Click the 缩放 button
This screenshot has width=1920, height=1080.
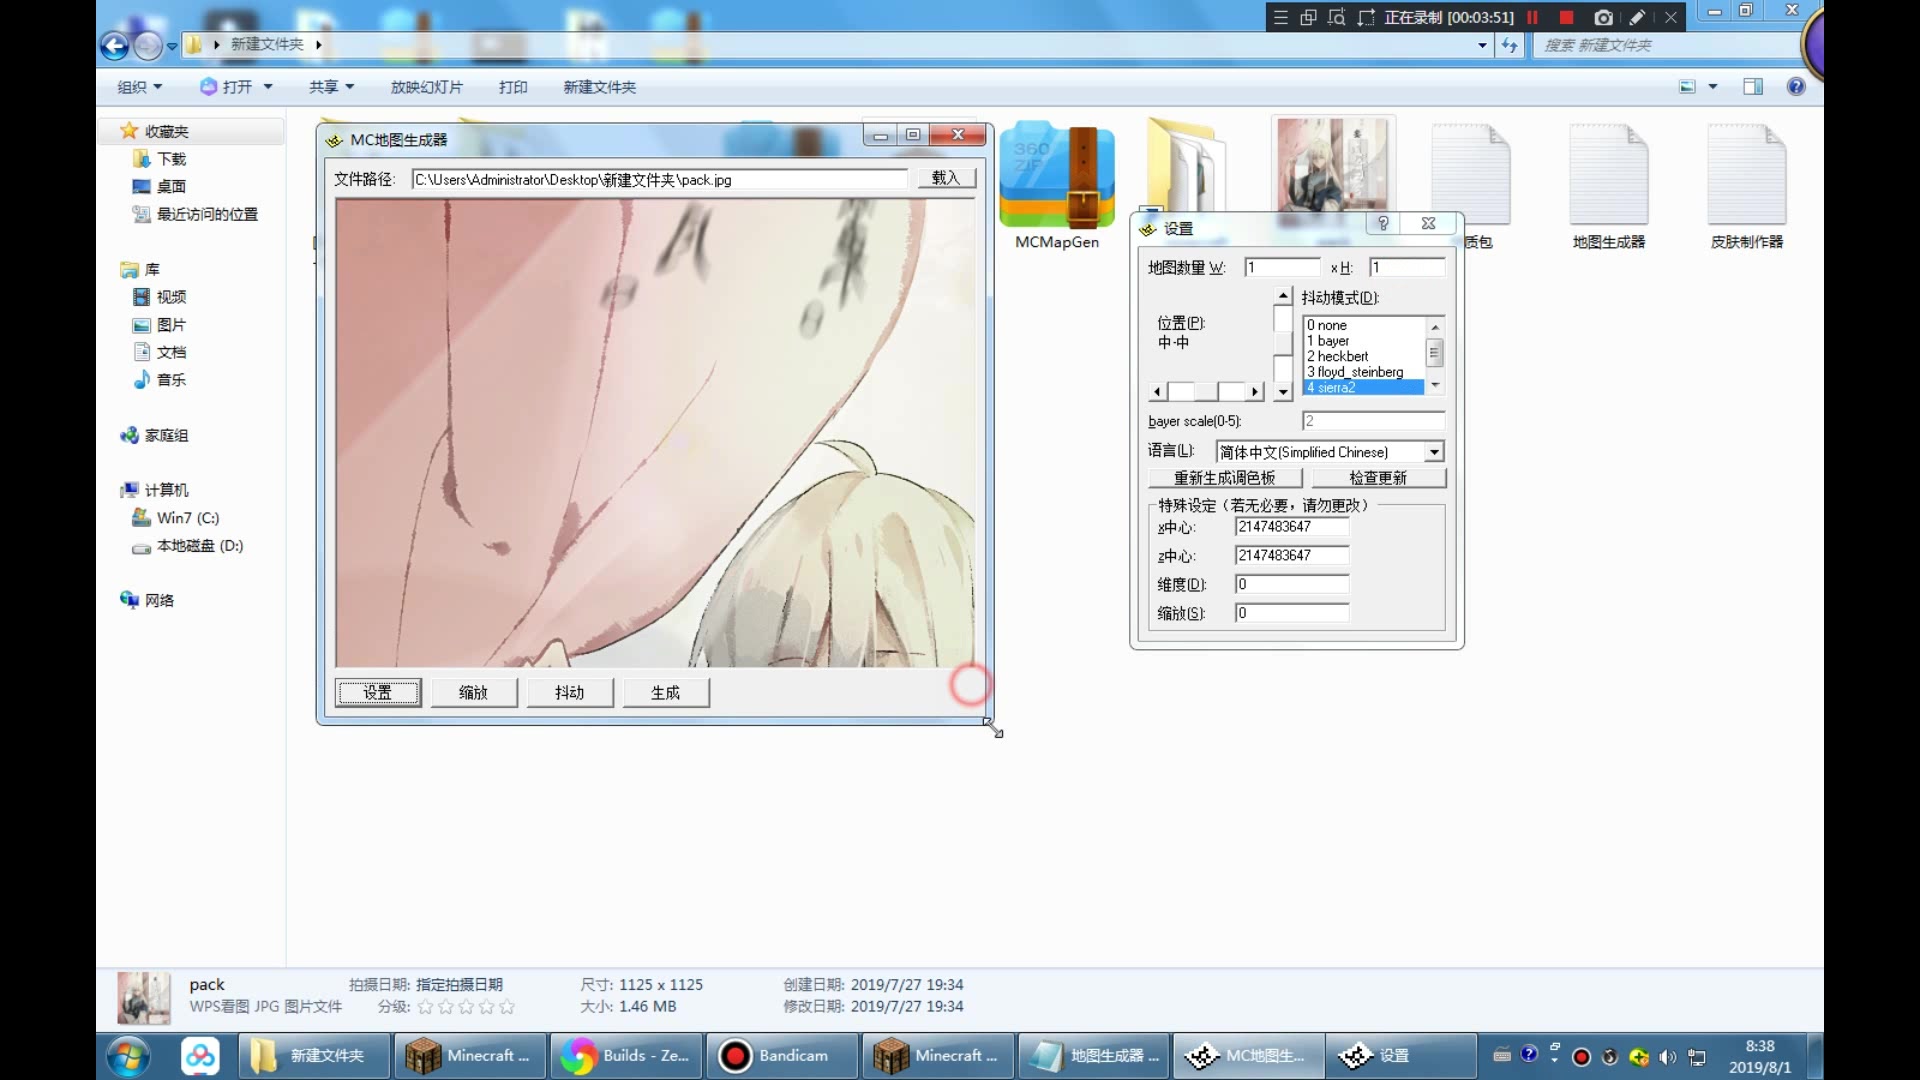pyautogui.click(x=474, y=692)
